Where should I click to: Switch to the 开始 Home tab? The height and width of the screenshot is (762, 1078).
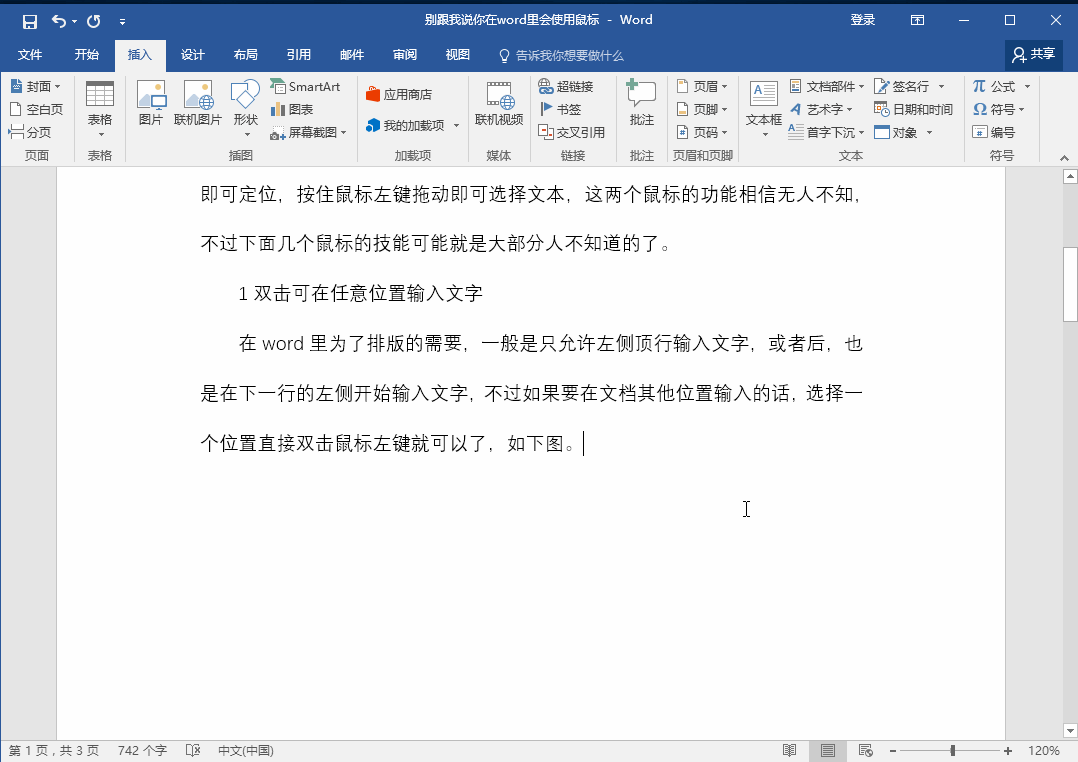point(87,55)
